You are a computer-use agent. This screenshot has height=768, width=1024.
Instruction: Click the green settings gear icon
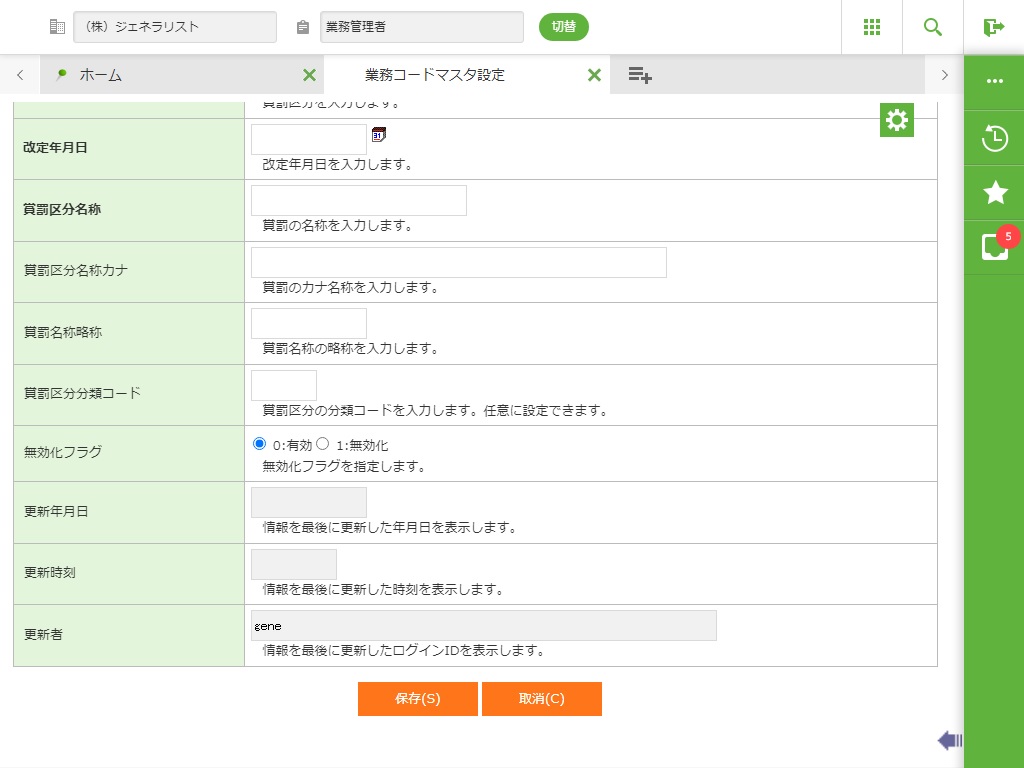[x=897, y=120]
